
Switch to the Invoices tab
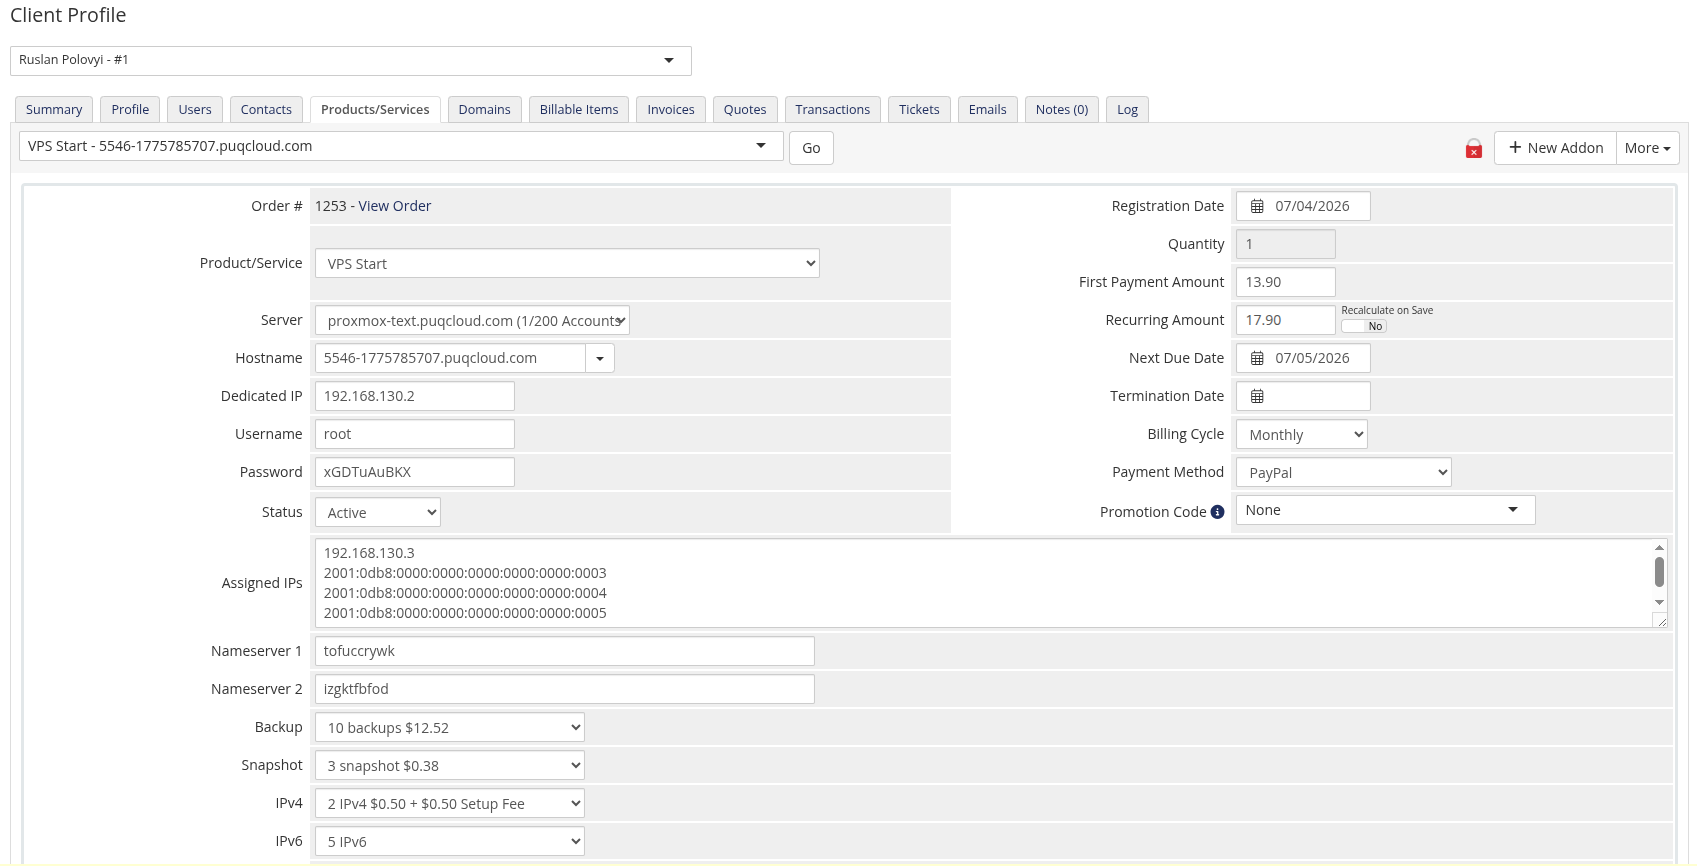(670, 110)
